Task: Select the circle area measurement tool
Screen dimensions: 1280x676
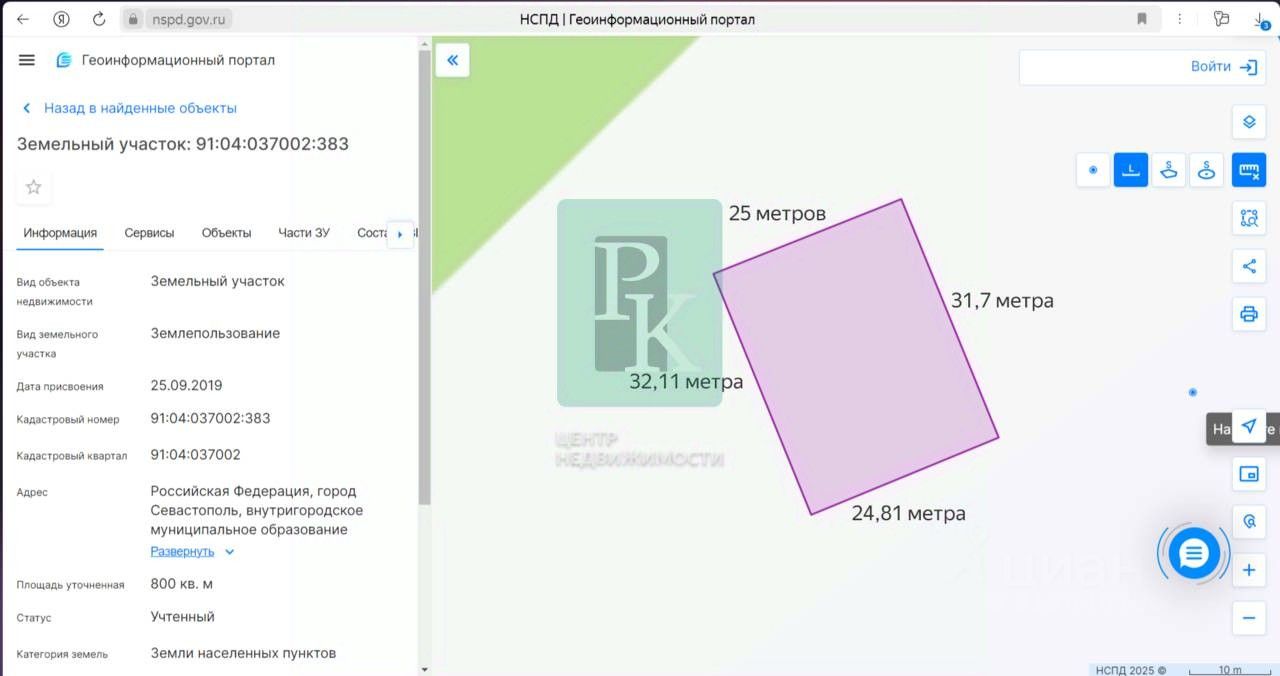Action: point(1207,170)
